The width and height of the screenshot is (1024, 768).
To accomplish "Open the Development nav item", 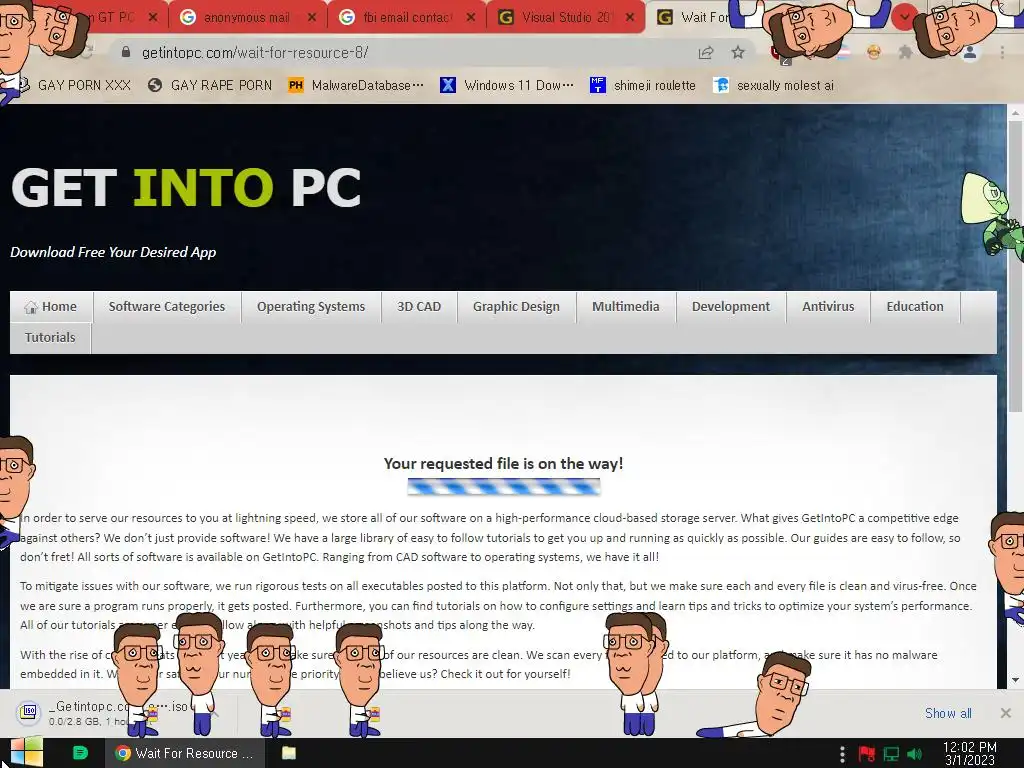I will coord(731,307).
